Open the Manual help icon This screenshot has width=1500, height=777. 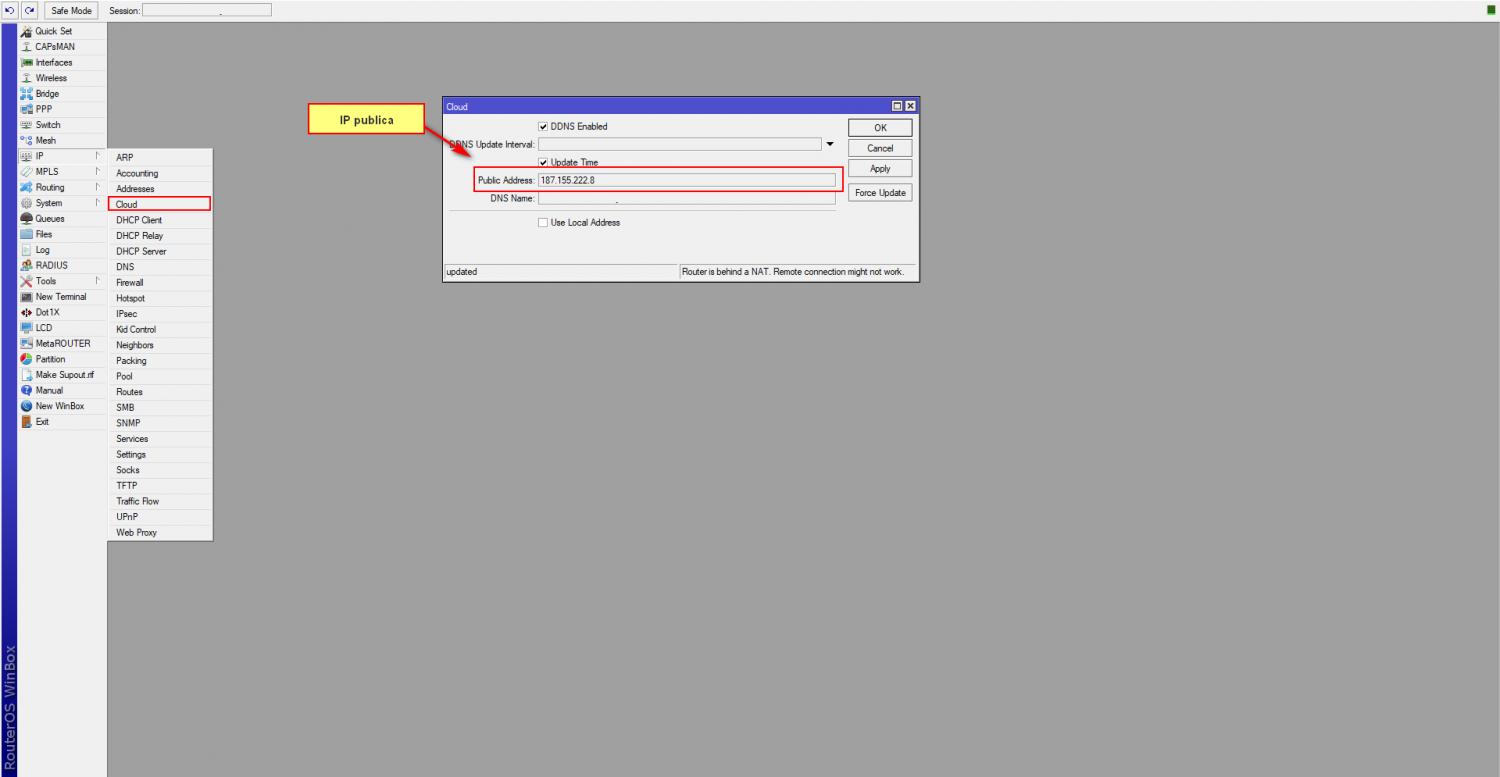(27, 390)
